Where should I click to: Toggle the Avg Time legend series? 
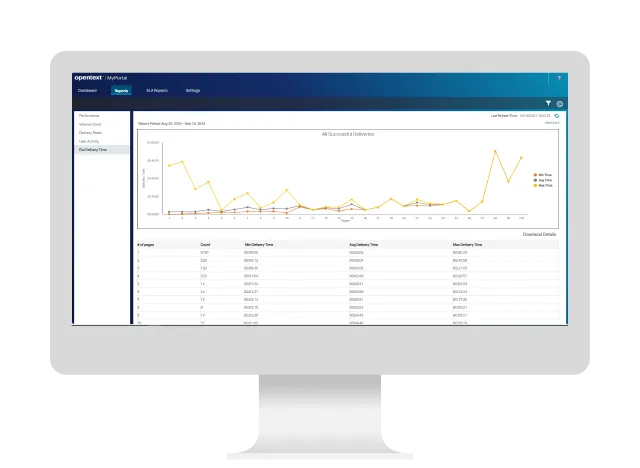point(542,180)
